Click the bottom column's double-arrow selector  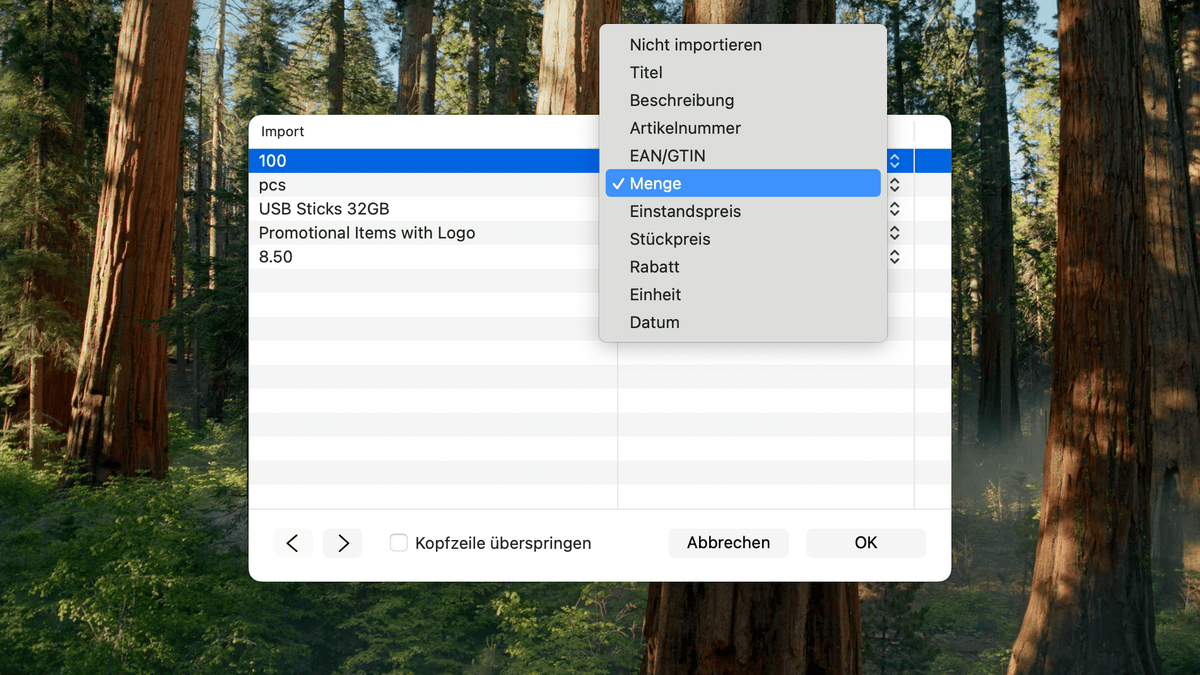tap(894, 256)
